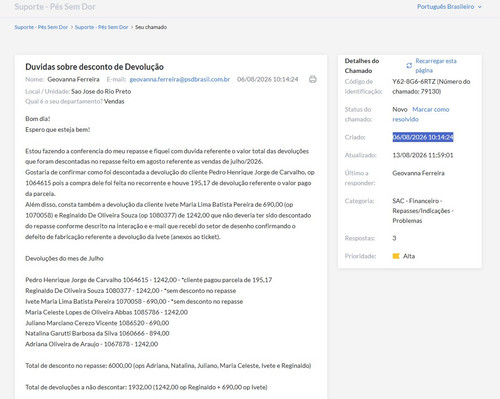Click the Bom dia! greeting line

[38, 119]
